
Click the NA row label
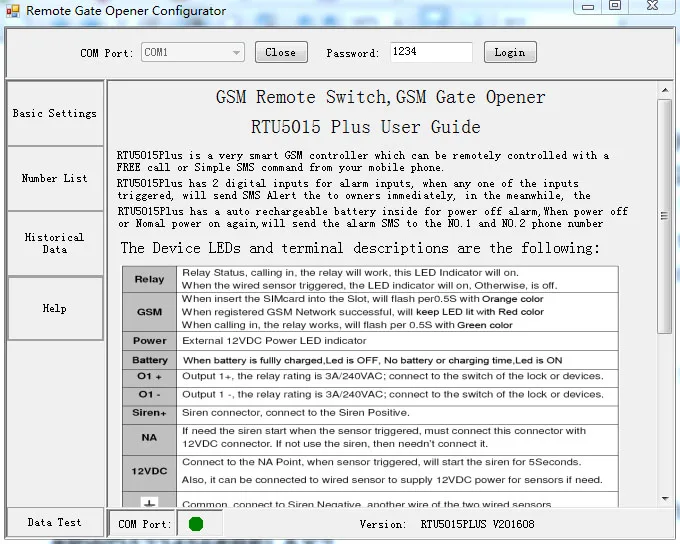coord(149,438)
